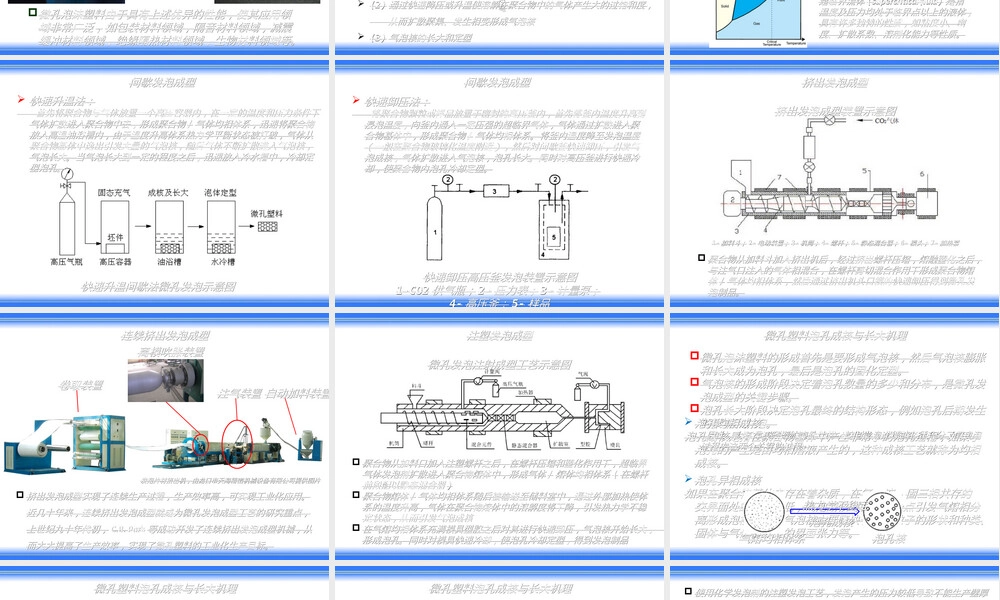Click the 高压容器 label

pos(115,261)
